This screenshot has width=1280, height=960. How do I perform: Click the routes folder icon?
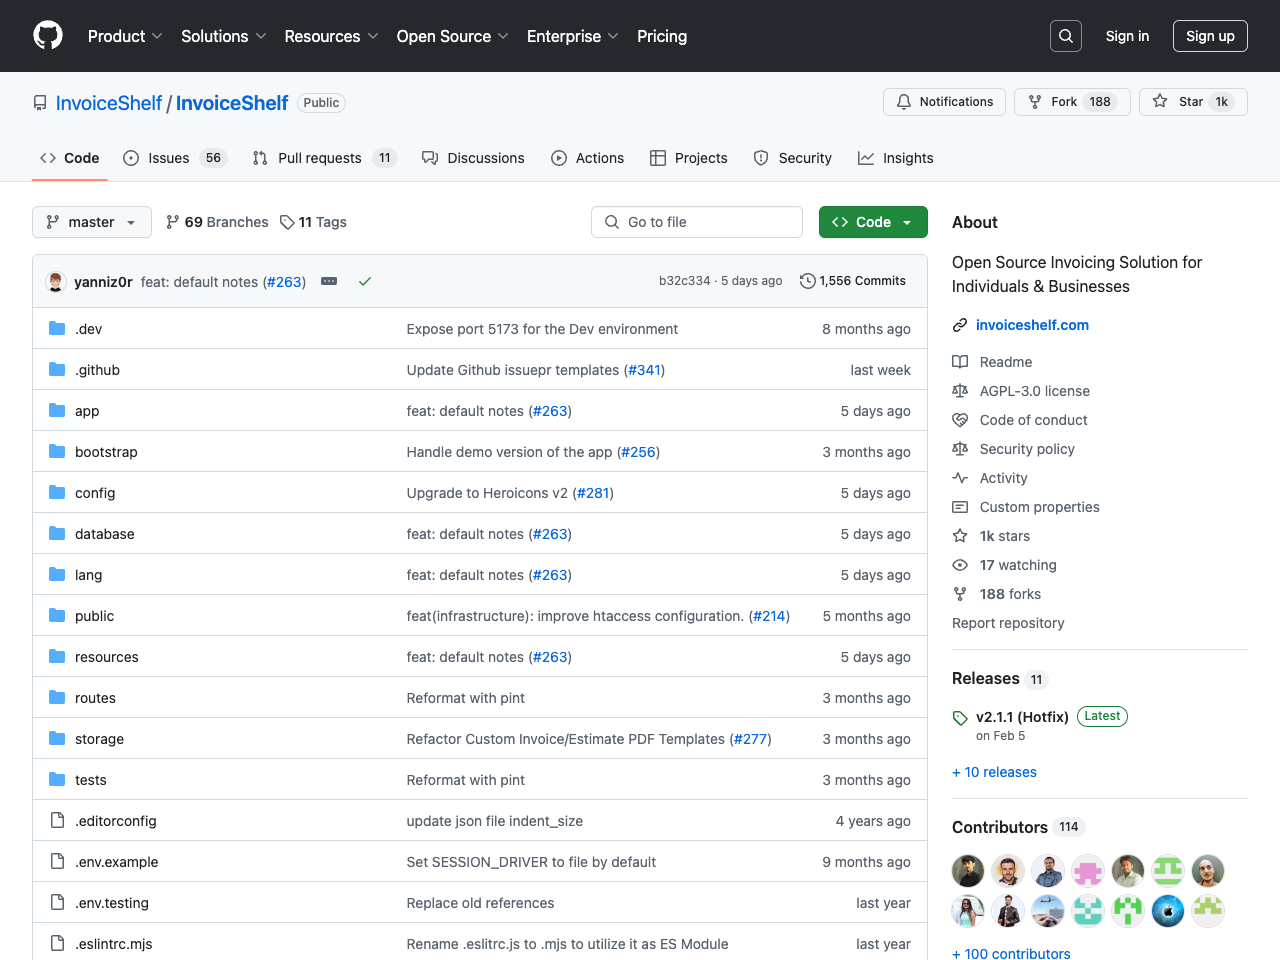[57, 697]
